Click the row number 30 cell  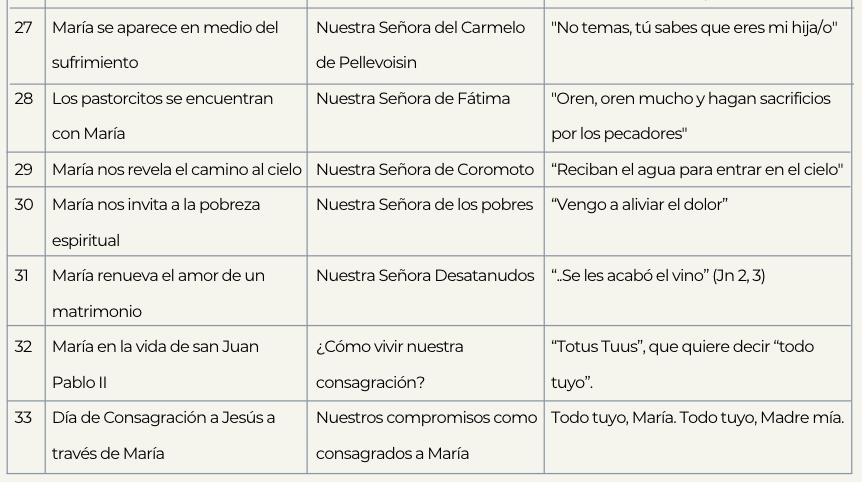(24, 205)
